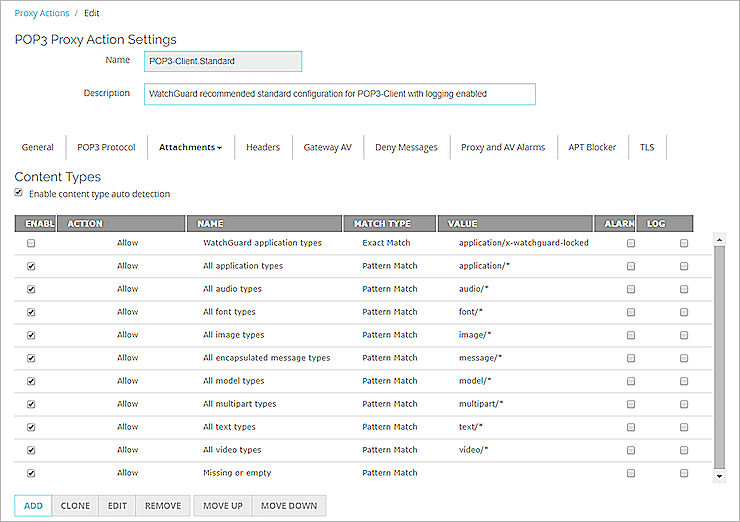
Task: Open the Proxy Actions breadcrumb link
Action: [x=41, y=13]
